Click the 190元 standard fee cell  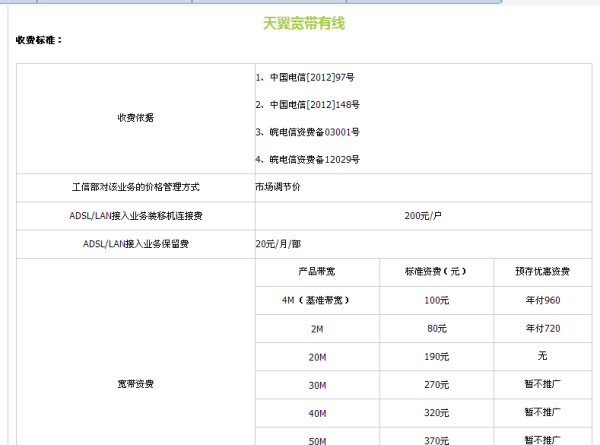point(437,357)
